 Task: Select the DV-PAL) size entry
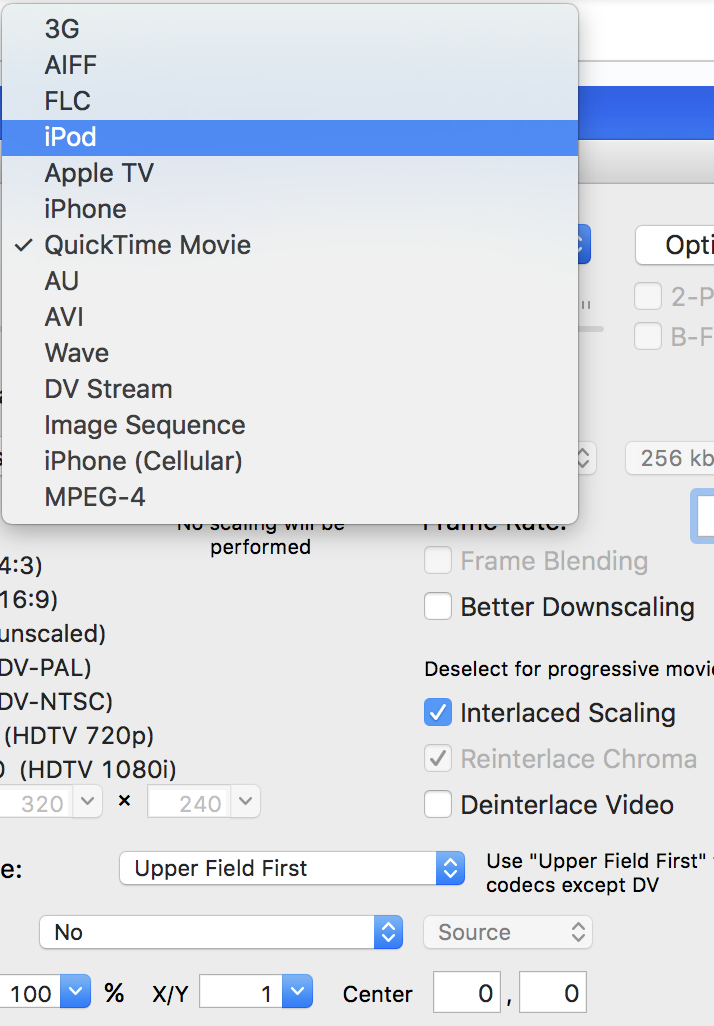pos(46,667)
